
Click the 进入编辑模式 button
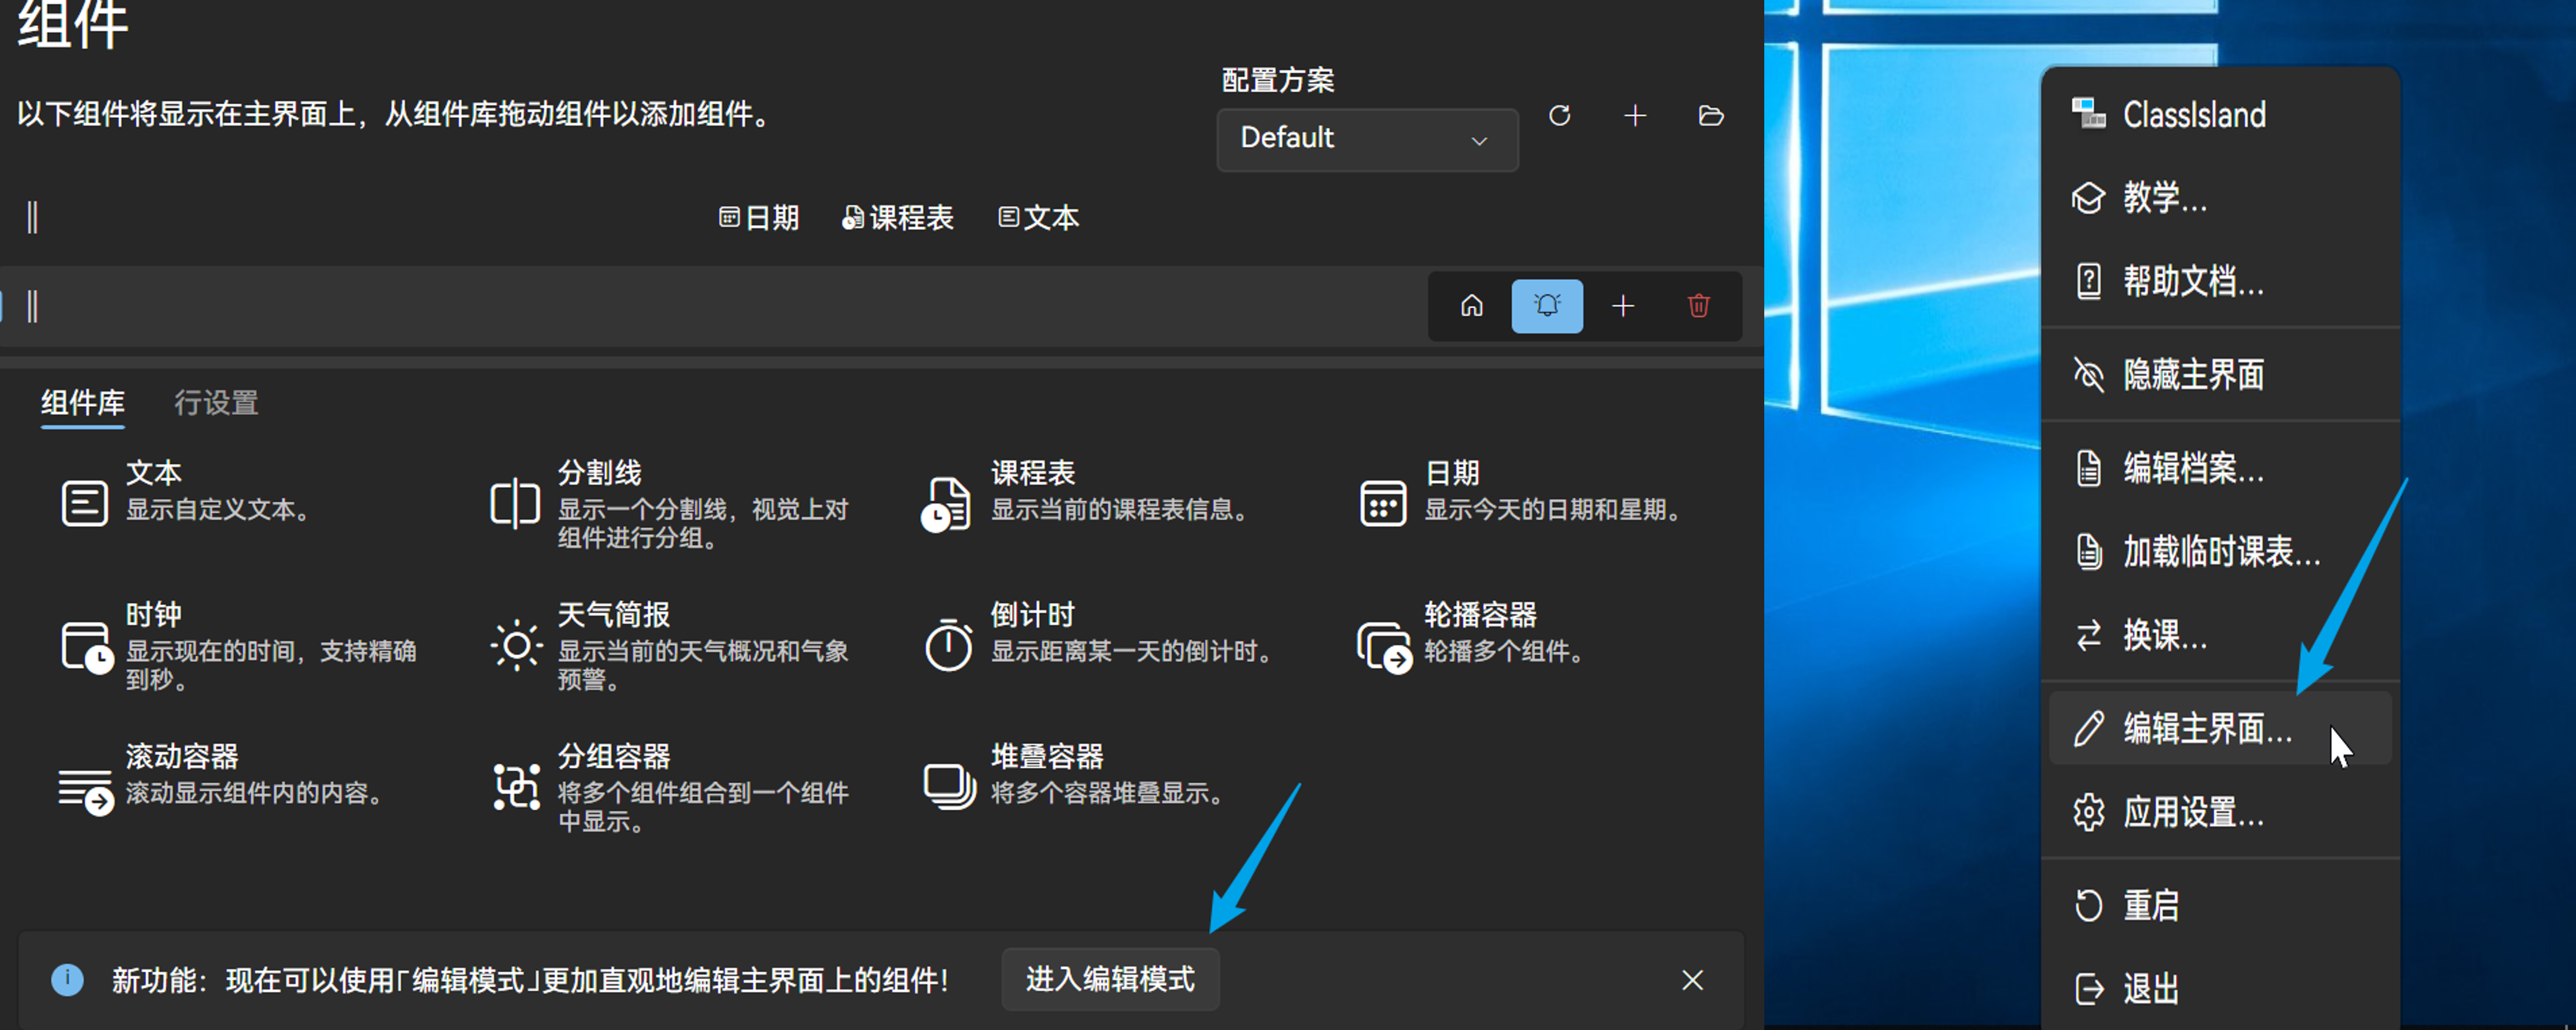[x=1110, y=980]
